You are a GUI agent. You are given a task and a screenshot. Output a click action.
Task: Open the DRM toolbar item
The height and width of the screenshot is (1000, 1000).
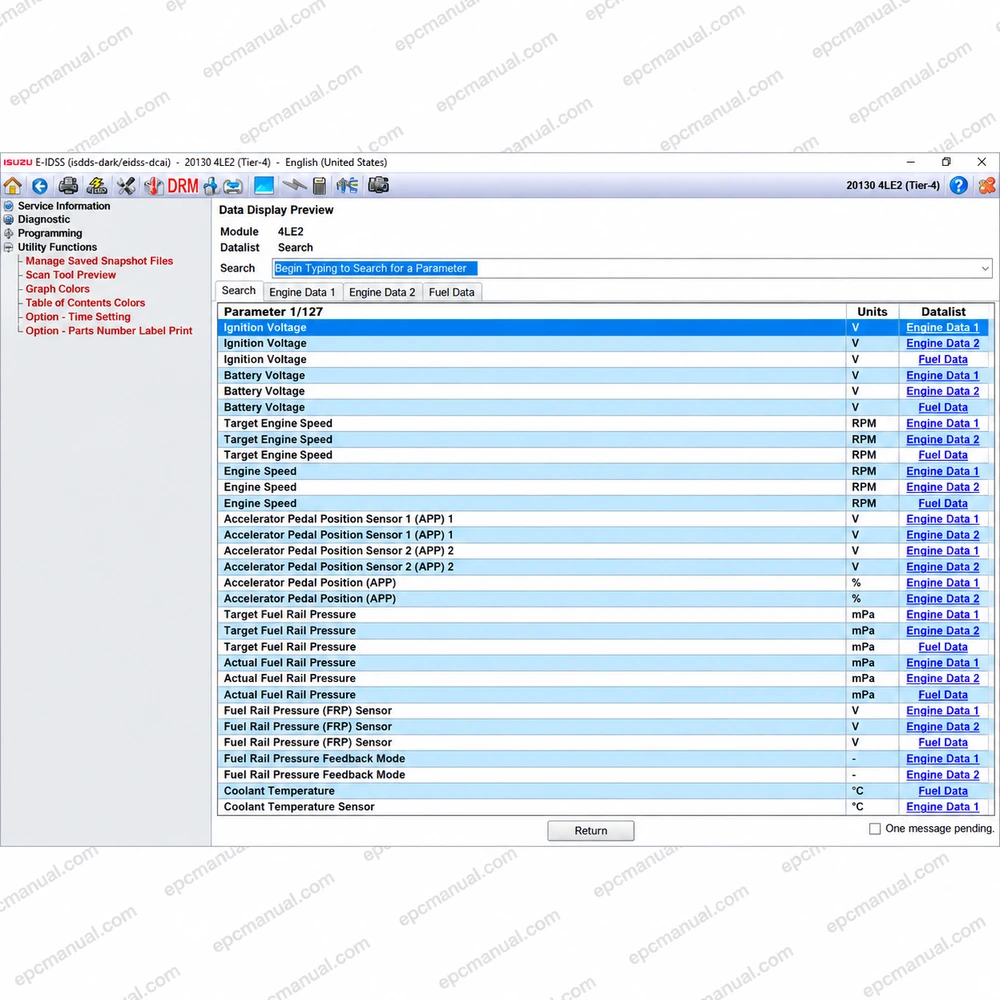point(183,186)
